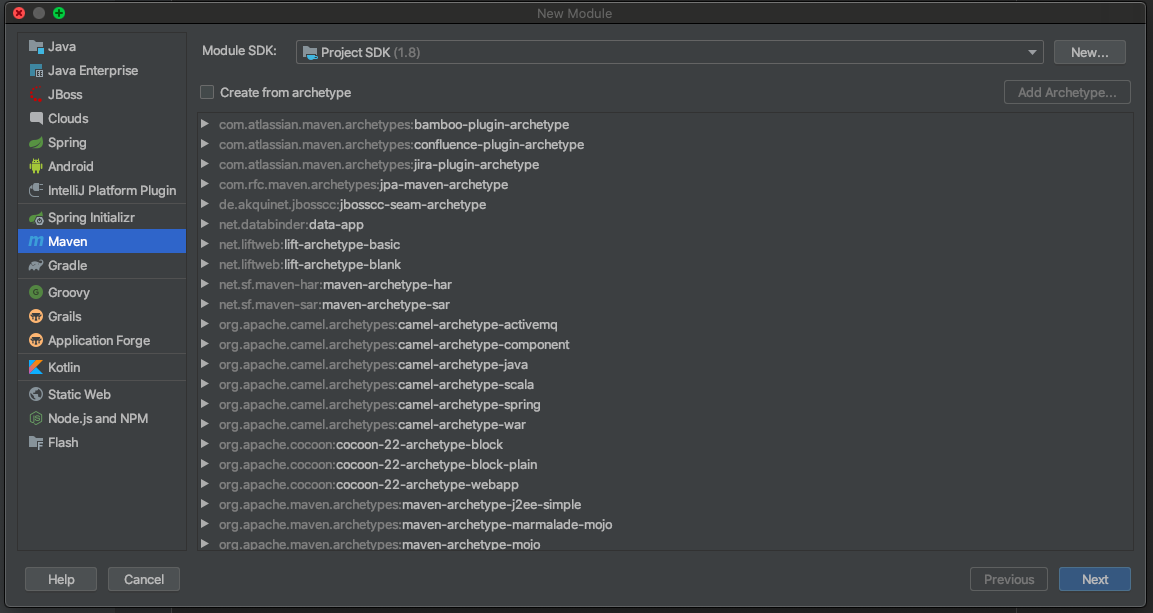Expand lift-archetype-basic entry
Viewport: 1153px width, 613px height.
(x=205, y=244)
